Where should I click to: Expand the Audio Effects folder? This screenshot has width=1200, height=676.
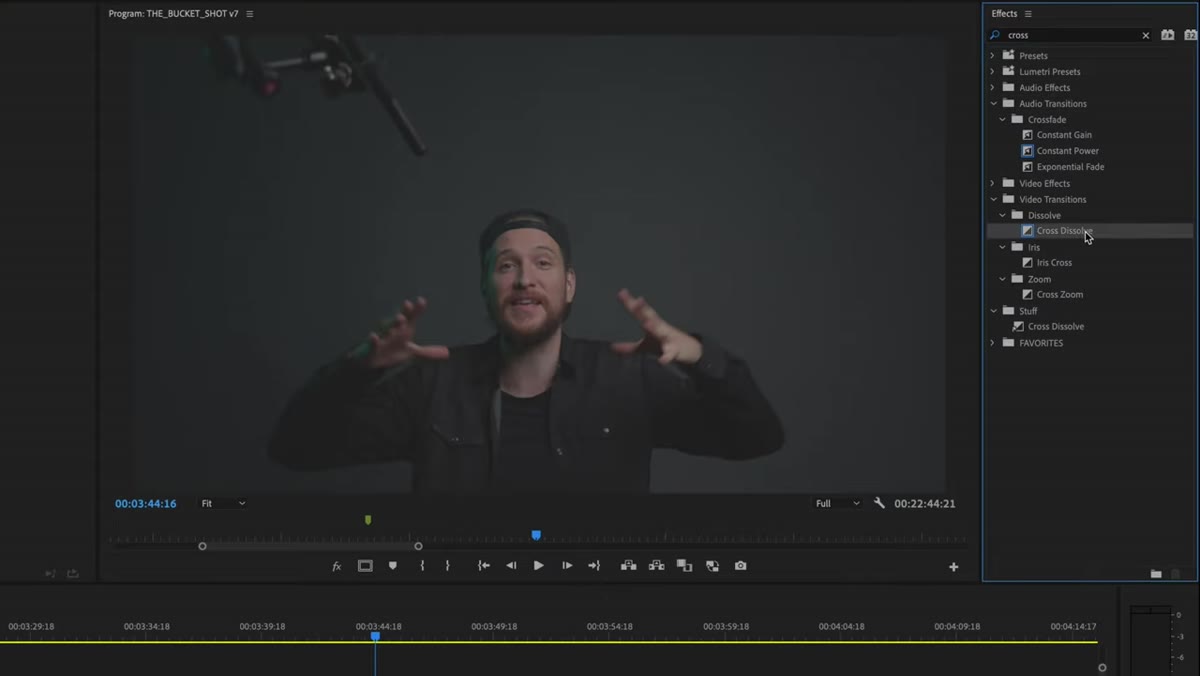click(x=993, y=88)
